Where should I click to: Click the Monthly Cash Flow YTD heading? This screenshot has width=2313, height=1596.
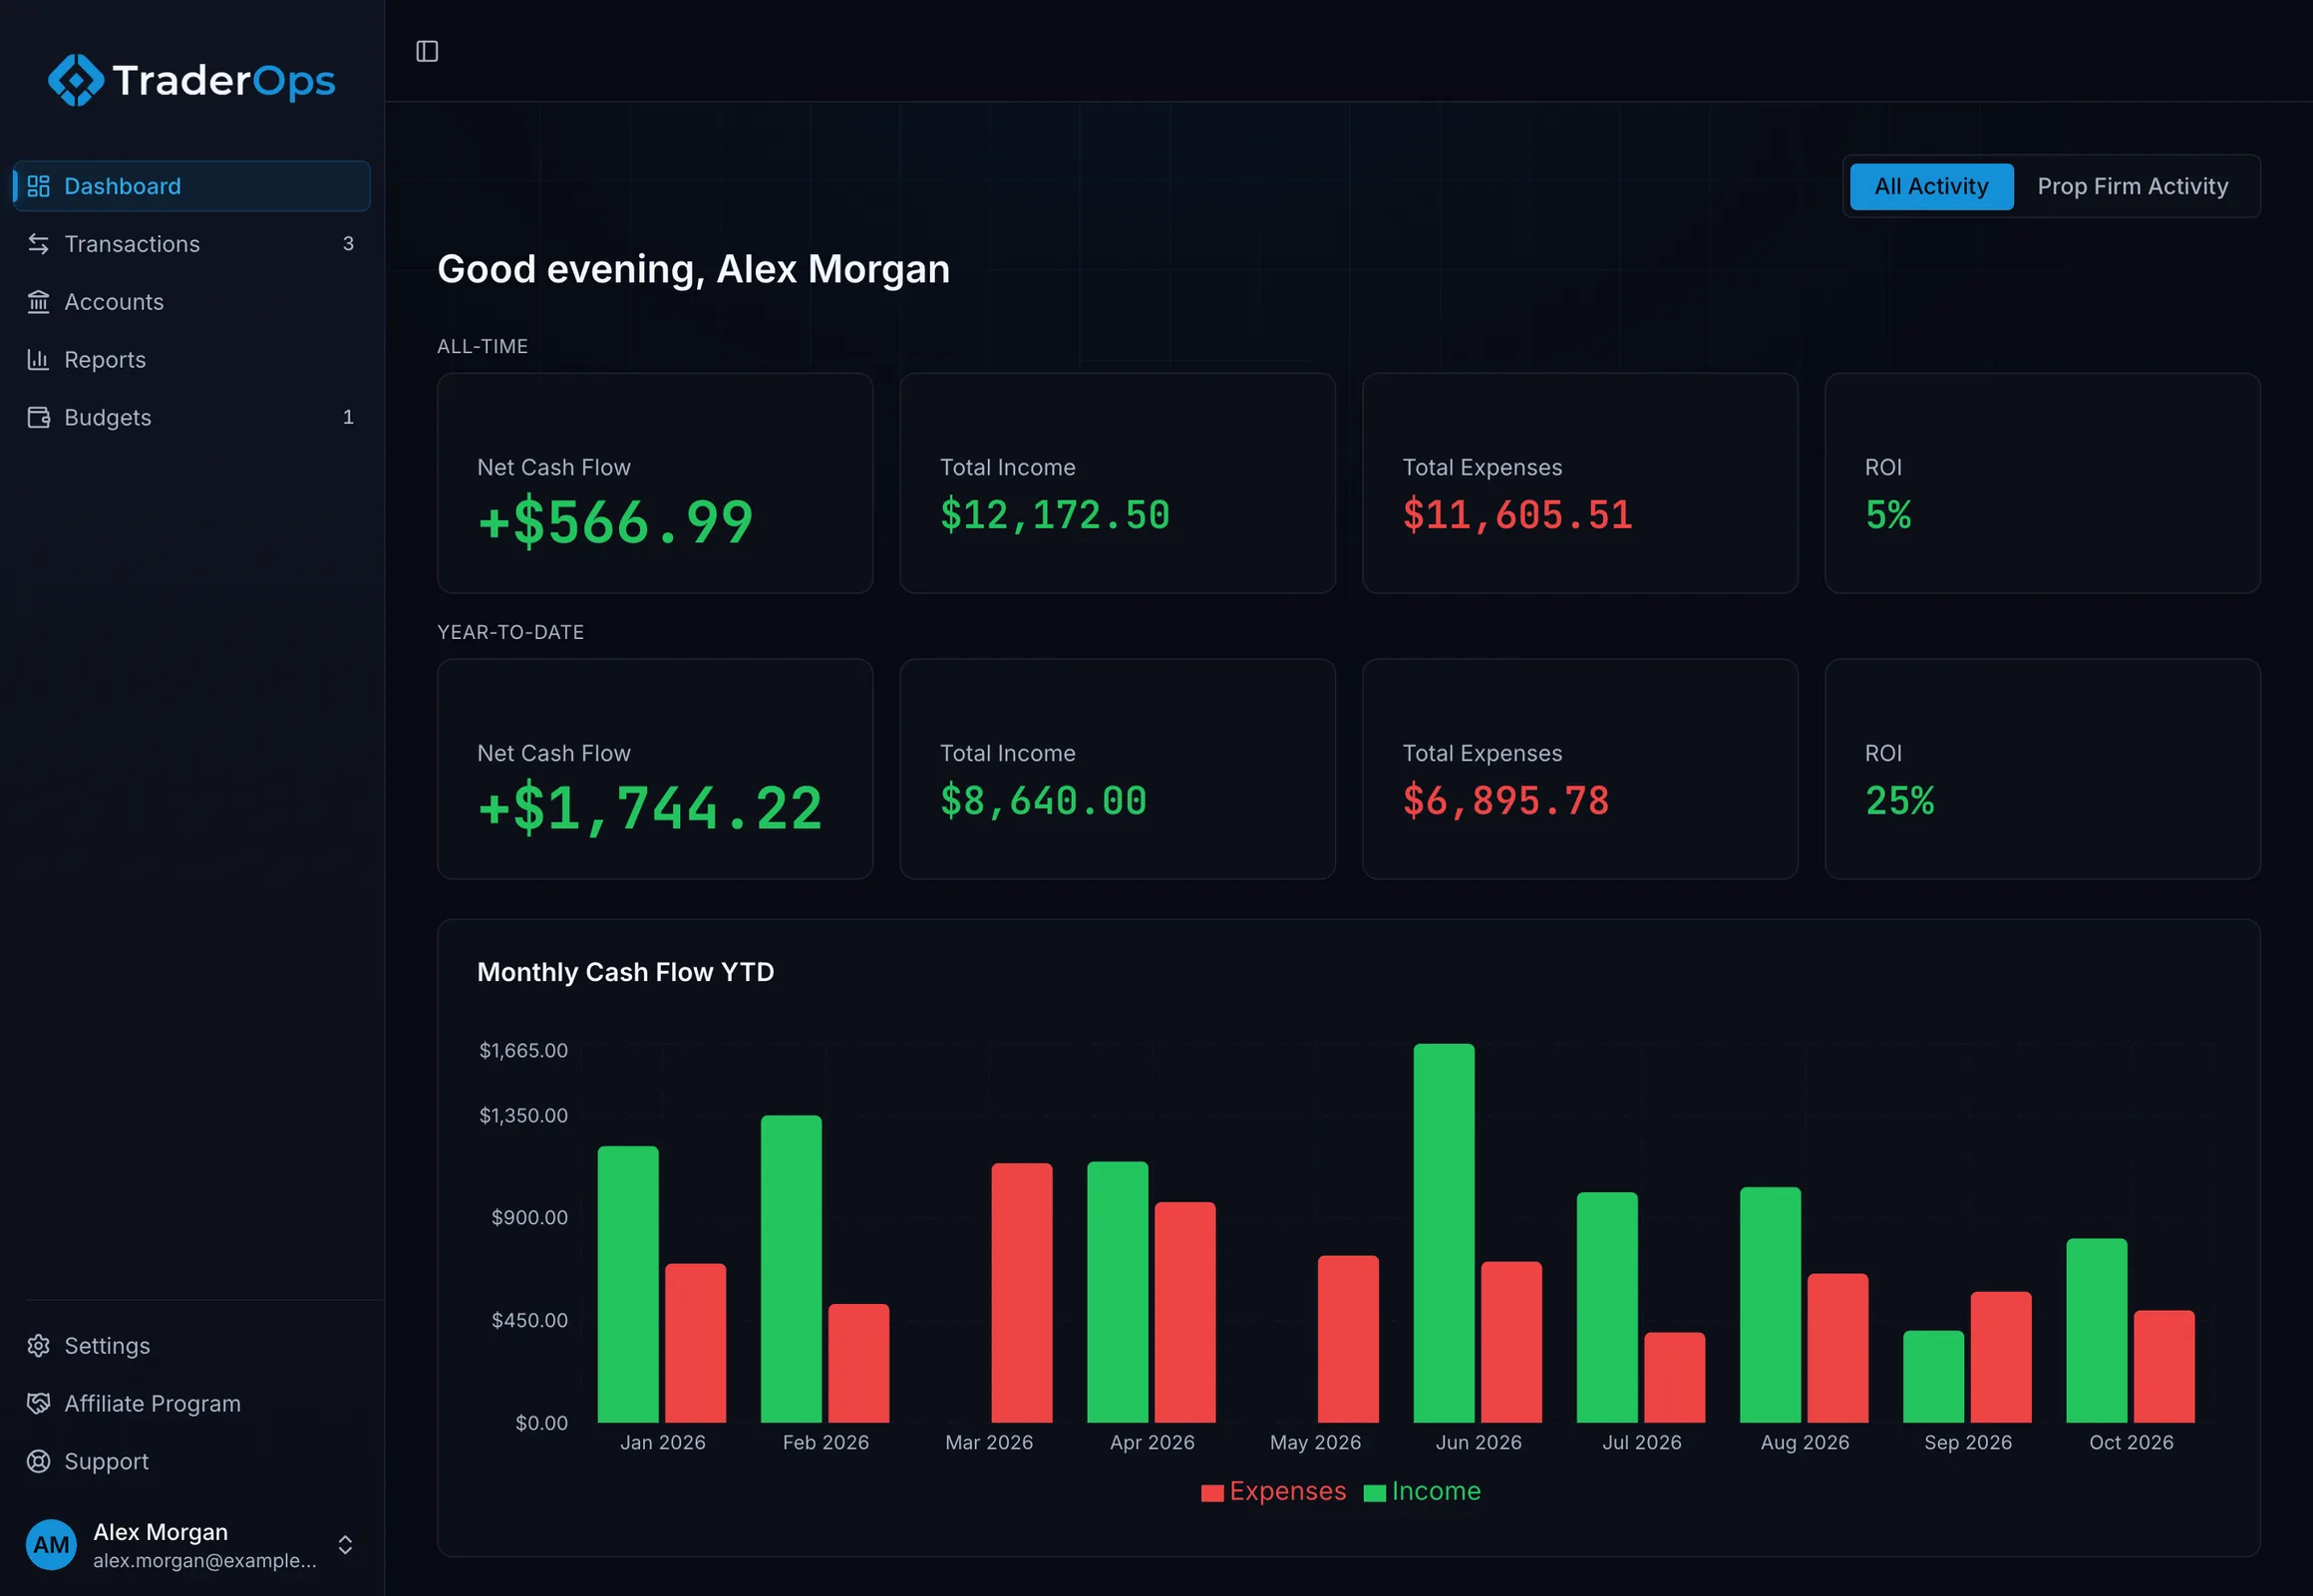coord(626,972)
